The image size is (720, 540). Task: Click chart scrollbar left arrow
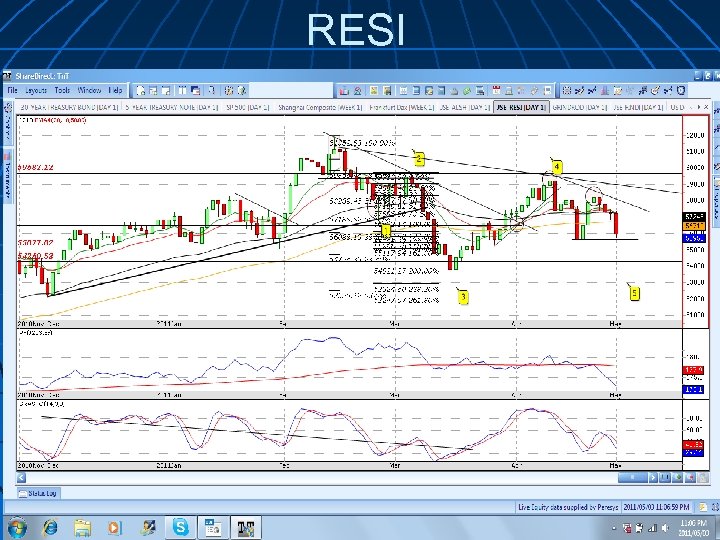point(21,478)
